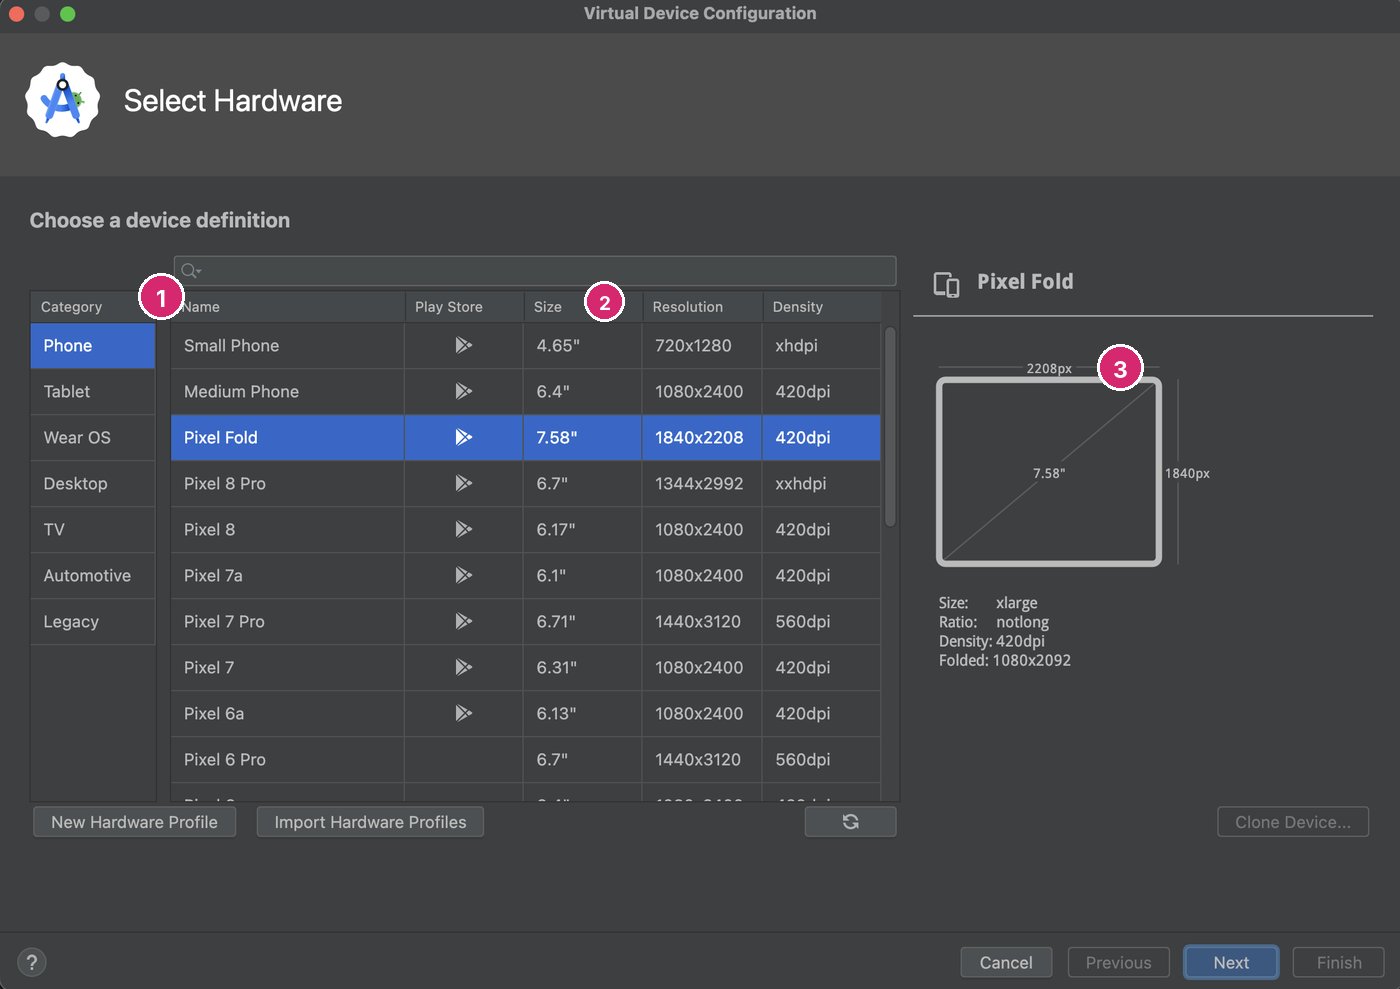Click the search magnifier icon
Image resolution: width=1400 pixels, height=989 pixels.
190,271
